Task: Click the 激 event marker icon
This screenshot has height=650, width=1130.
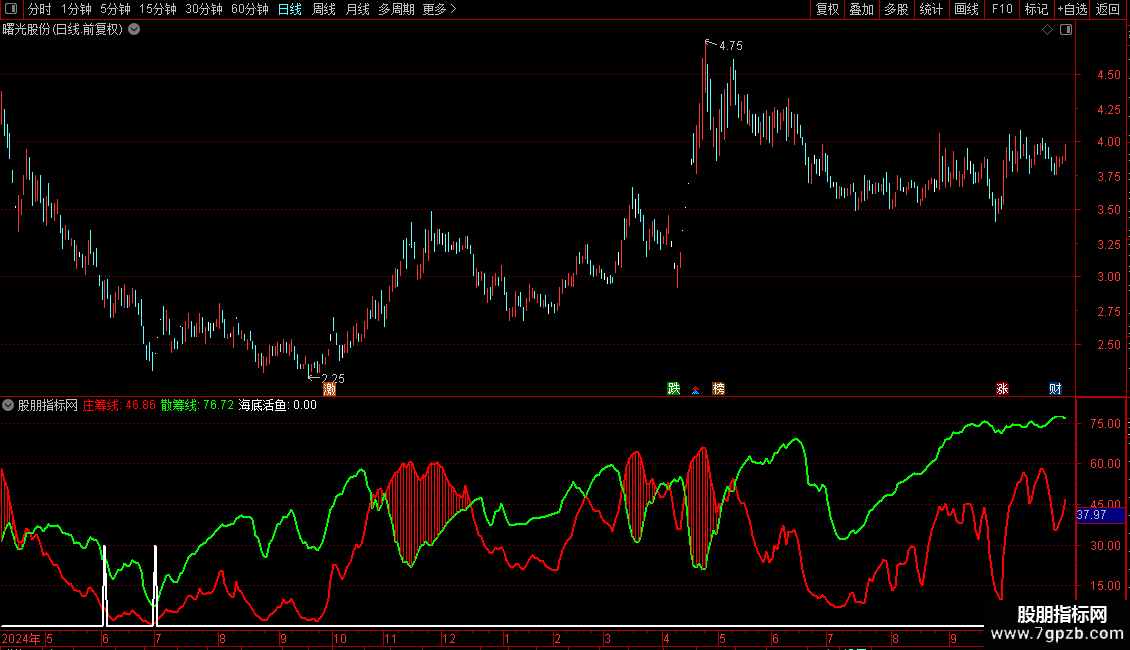Action: coord(329,389)
